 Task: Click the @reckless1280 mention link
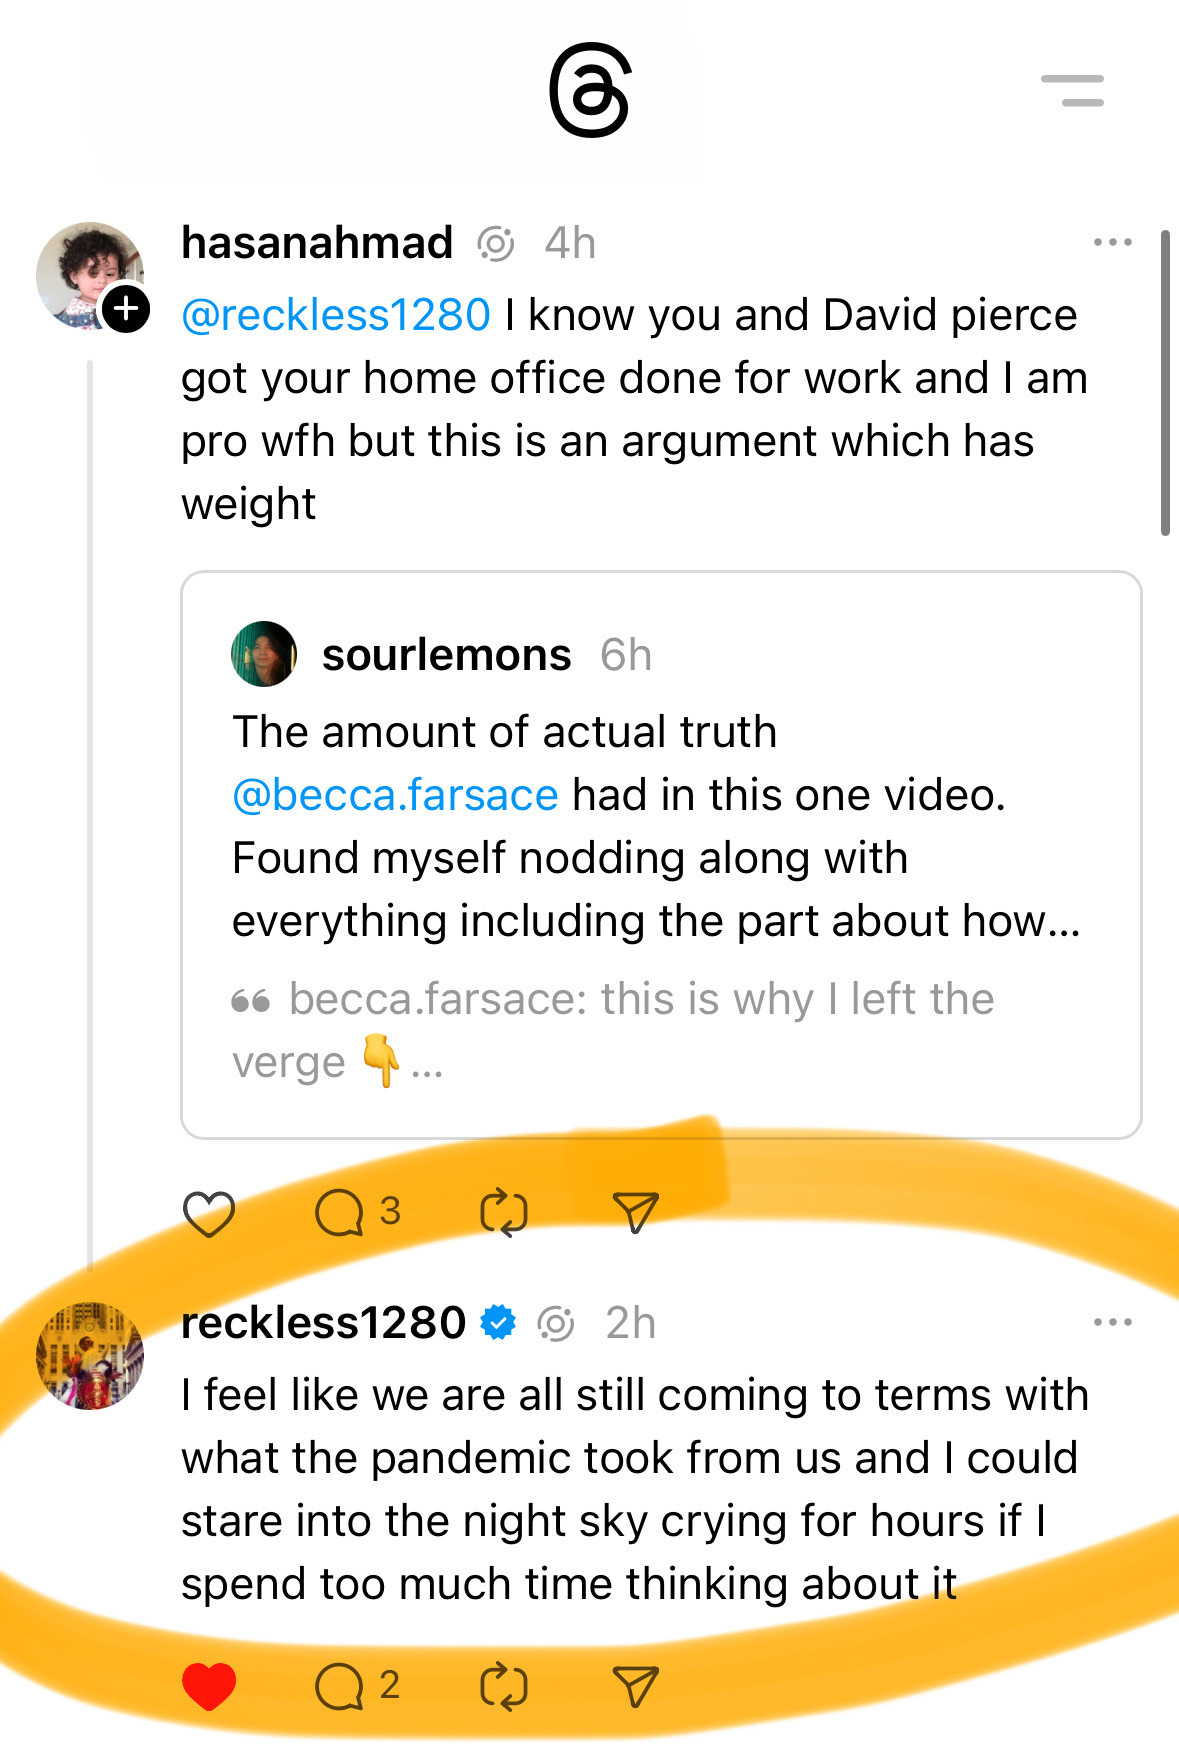[x=336, y=315]
